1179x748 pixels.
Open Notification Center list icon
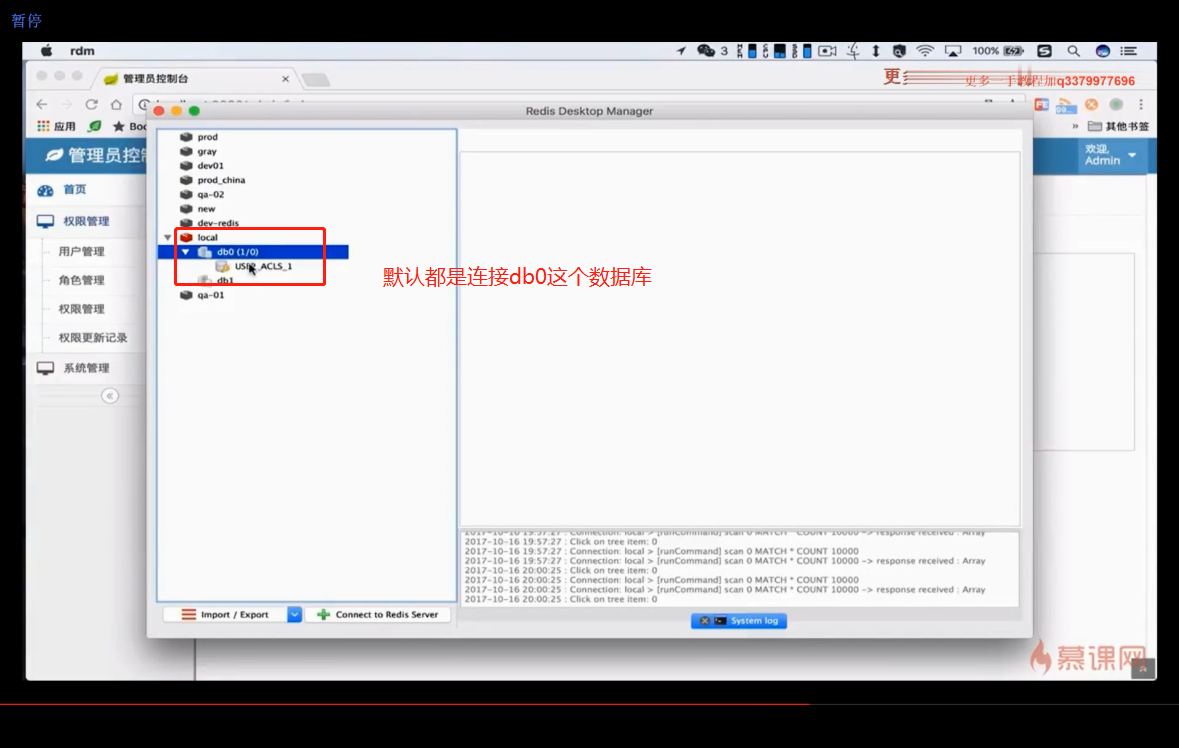click(x=1129, y=50)
